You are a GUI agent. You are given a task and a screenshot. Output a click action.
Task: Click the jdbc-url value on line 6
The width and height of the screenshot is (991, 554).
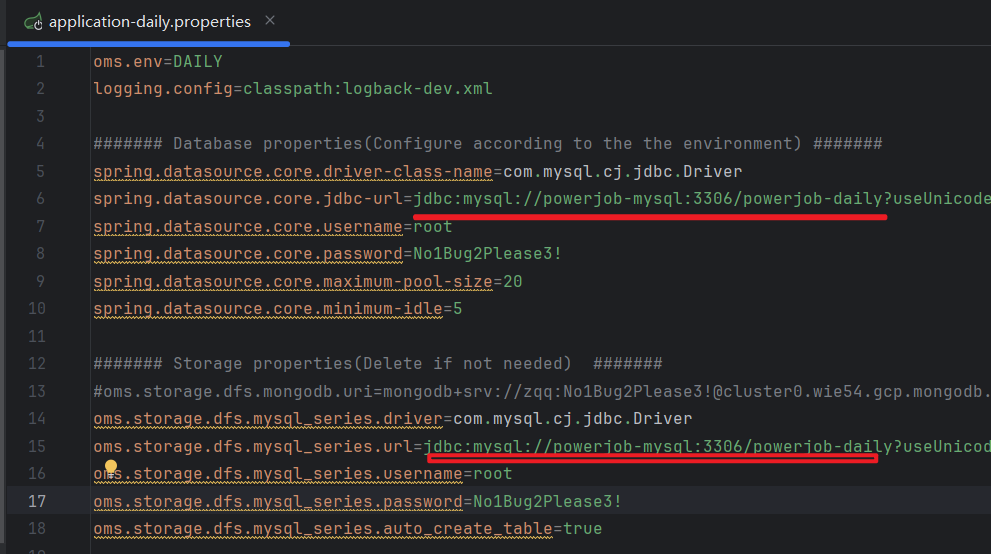(x=702, y=199)
